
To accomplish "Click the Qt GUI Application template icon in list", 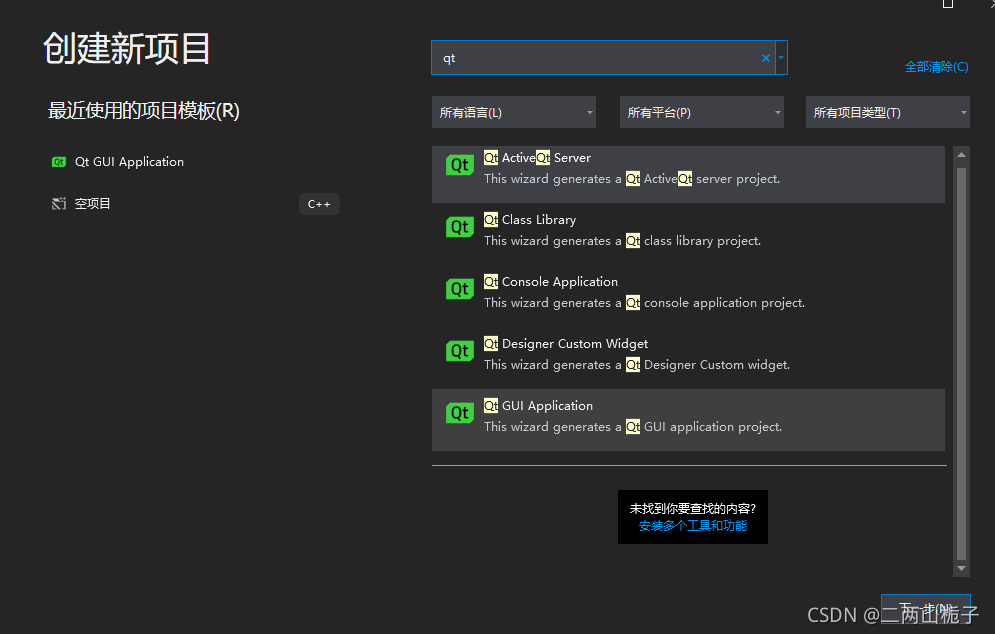I will (x=459, y=413).
